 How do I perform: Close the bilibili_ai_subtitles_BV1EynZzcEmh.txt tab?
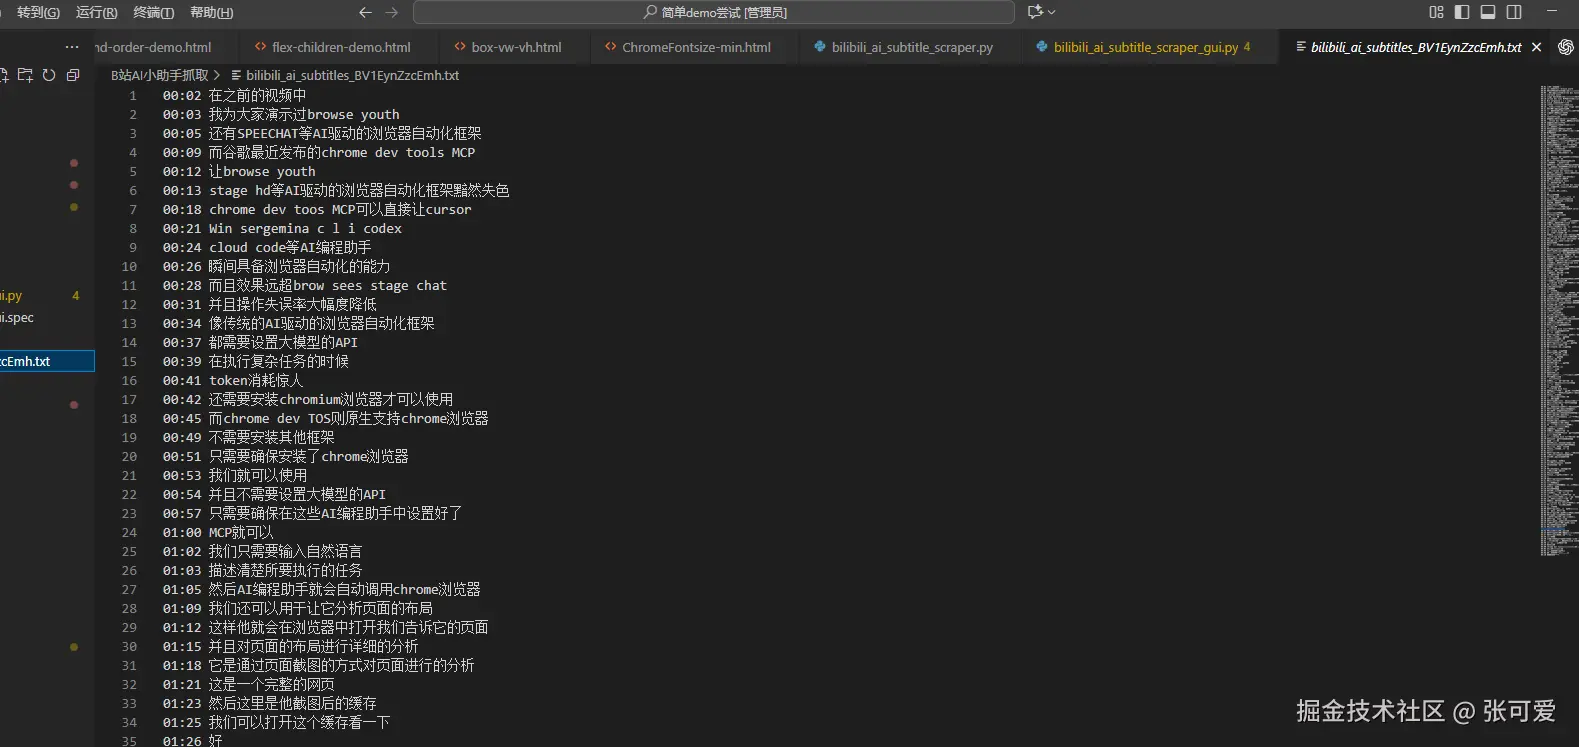[x=1536, y=47]
